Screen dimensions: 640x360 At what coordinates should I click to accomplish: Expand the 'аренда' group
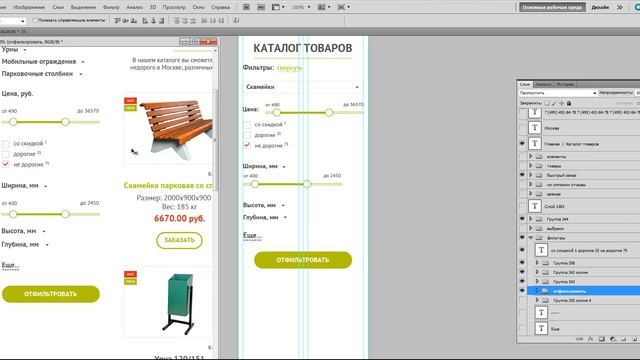point(531,193)
